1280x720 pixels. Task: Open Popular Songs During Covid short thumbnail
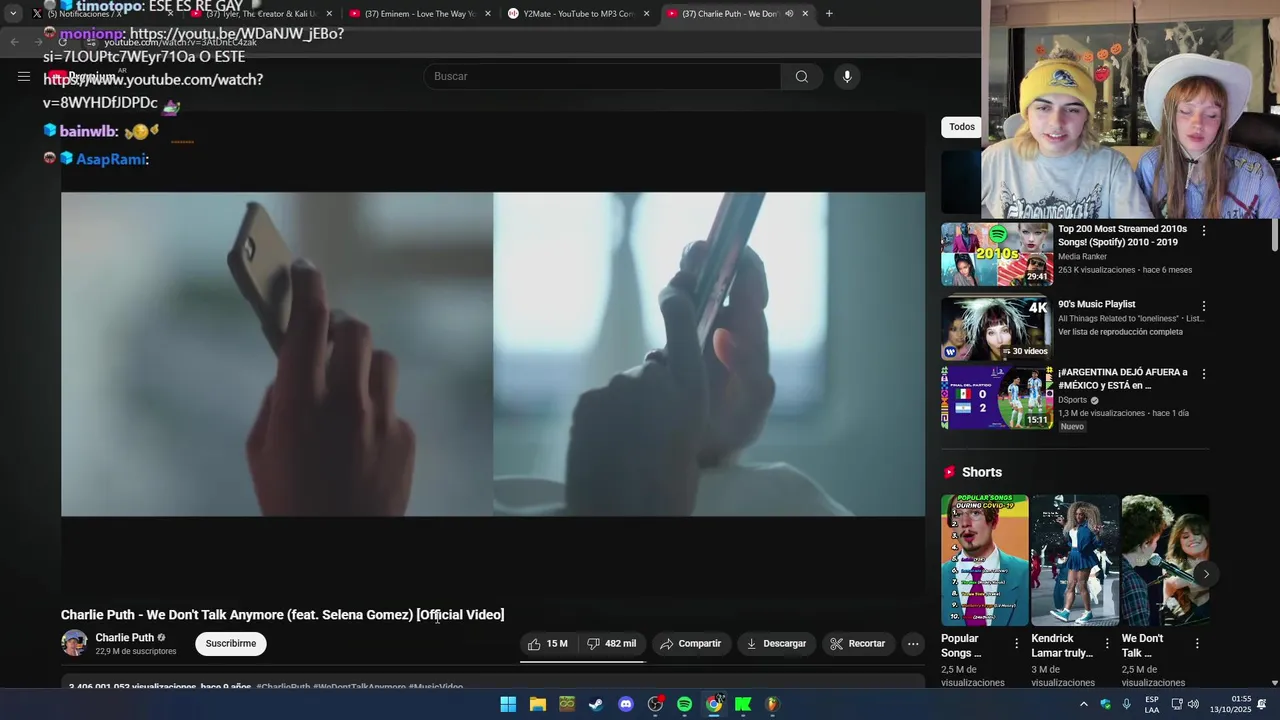pos(984,560)
